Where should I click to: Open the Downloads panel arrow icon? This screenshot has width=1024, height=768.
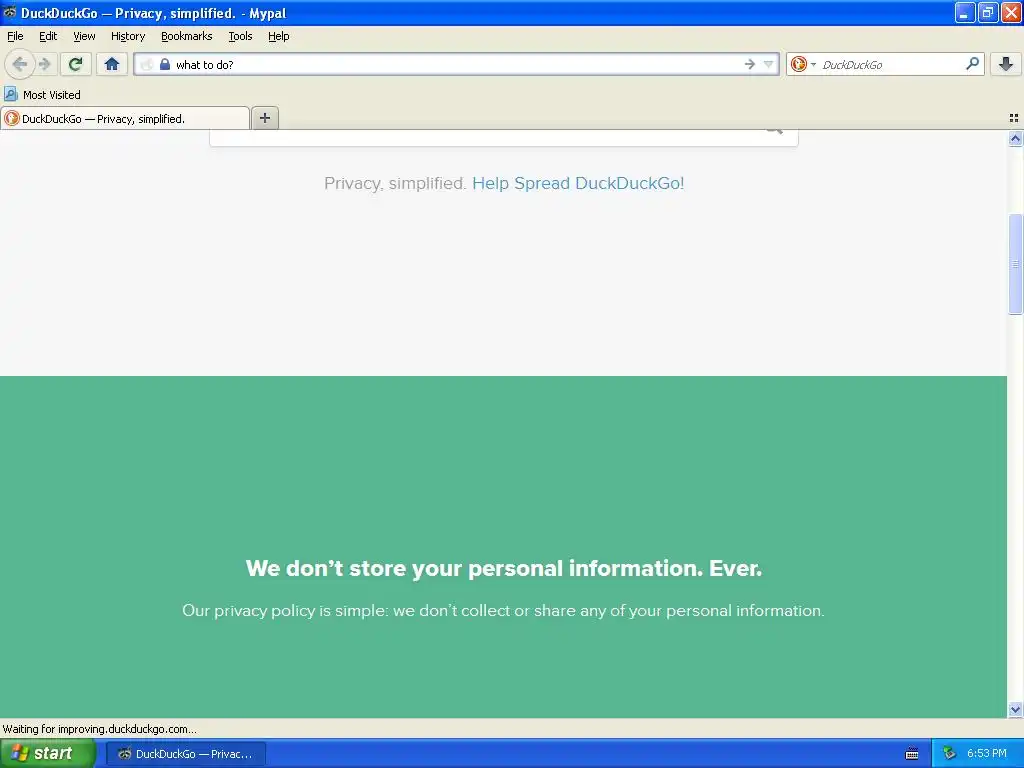[1006, 64]
